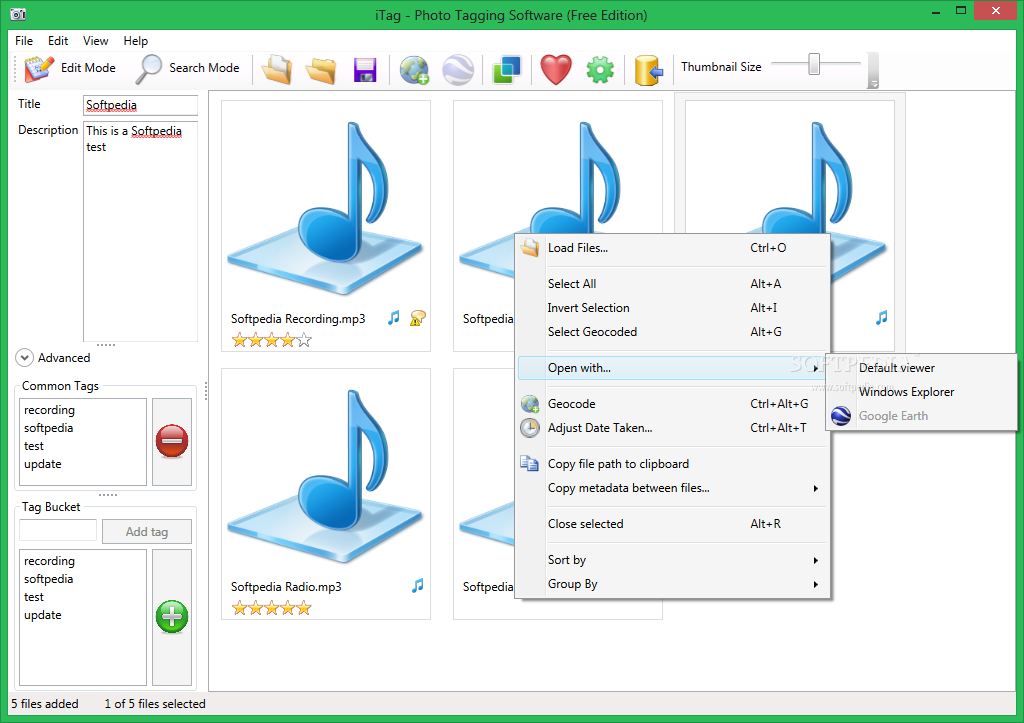Screen dimensions: 1024x723
Task: Select 'recording' in Common Tags list
Action: [50, 410]
